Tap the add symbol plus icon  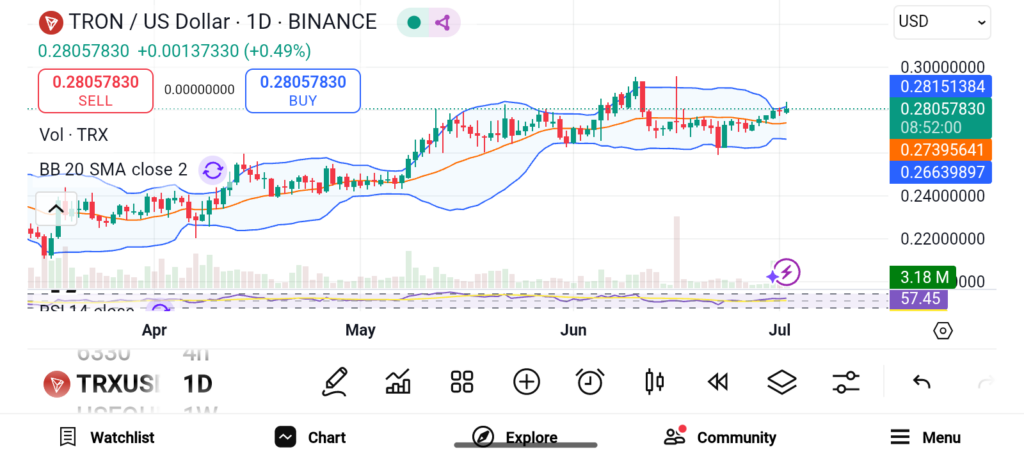[x=526, y=382]
